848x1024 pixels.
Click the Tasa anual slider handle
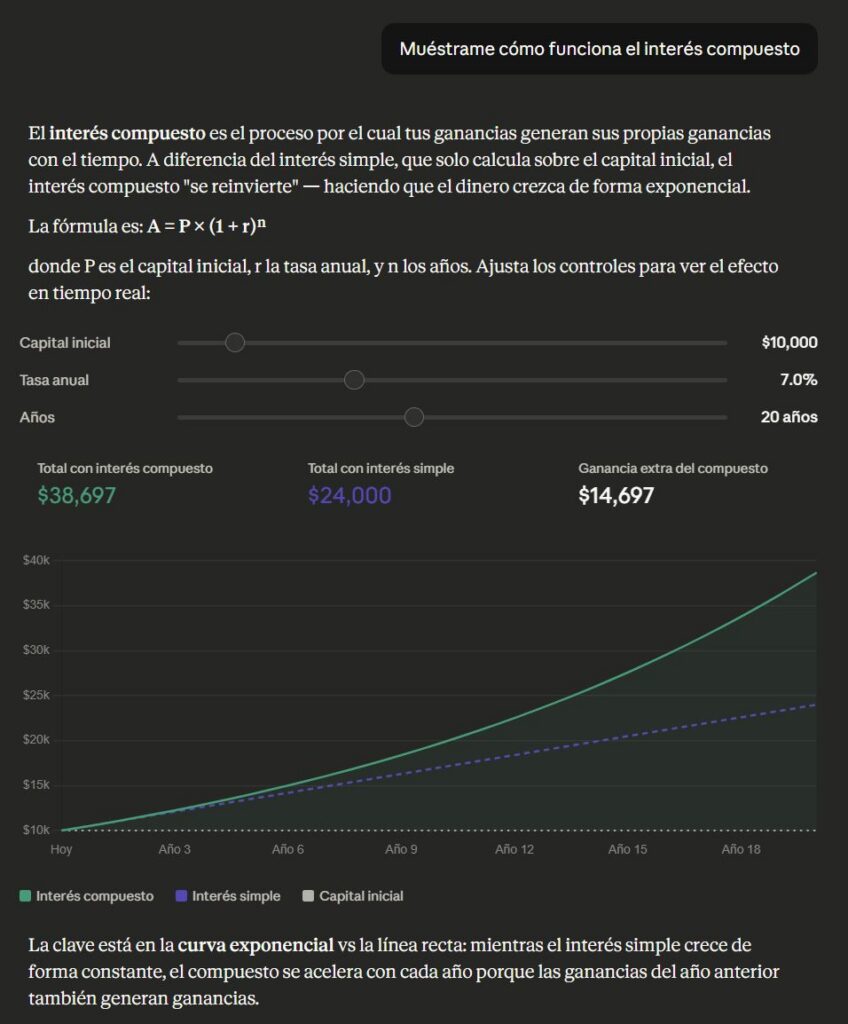(x=354, y=380)
